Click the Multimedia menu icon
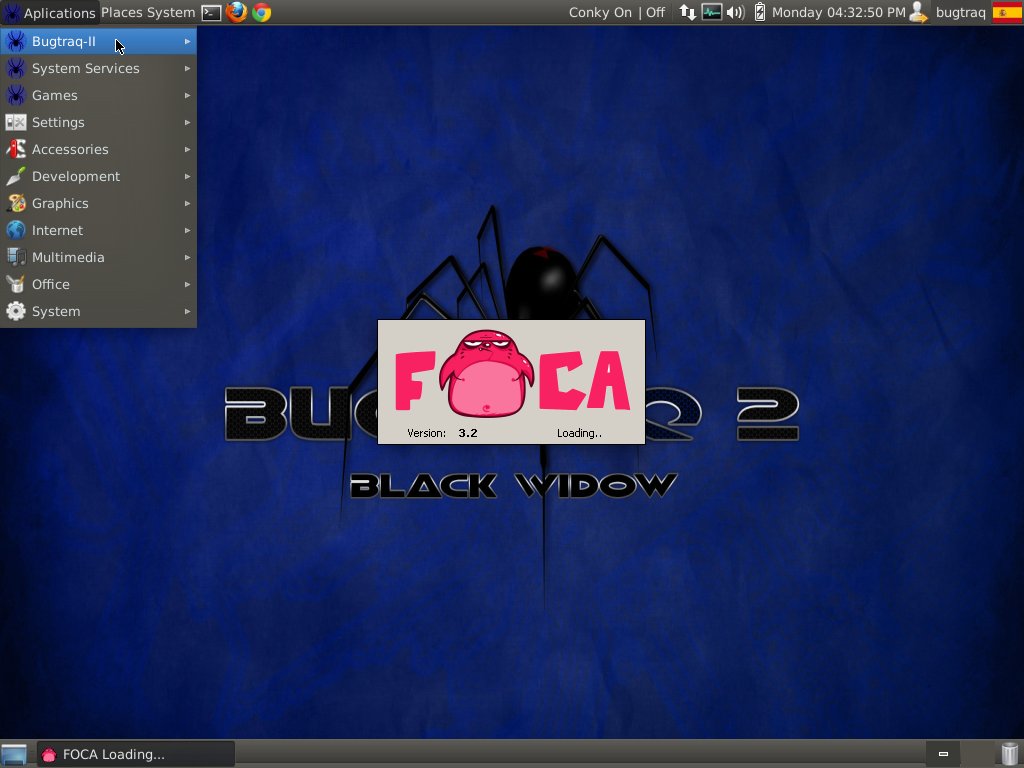Image resolution: width=1024 pixels, height=768 pixels. pyautogui.click(x=16, y=257)
